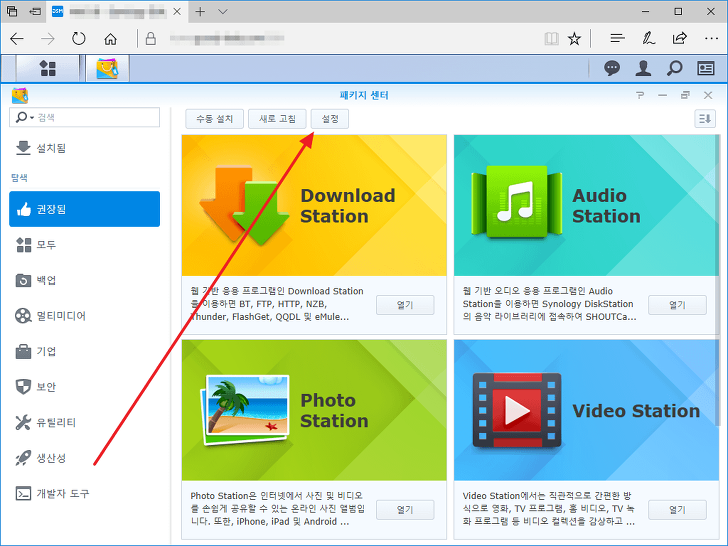Viewport: 728px width, 546px height.
Task: Click the 수동 설치 button
Action: coord(214,119)
